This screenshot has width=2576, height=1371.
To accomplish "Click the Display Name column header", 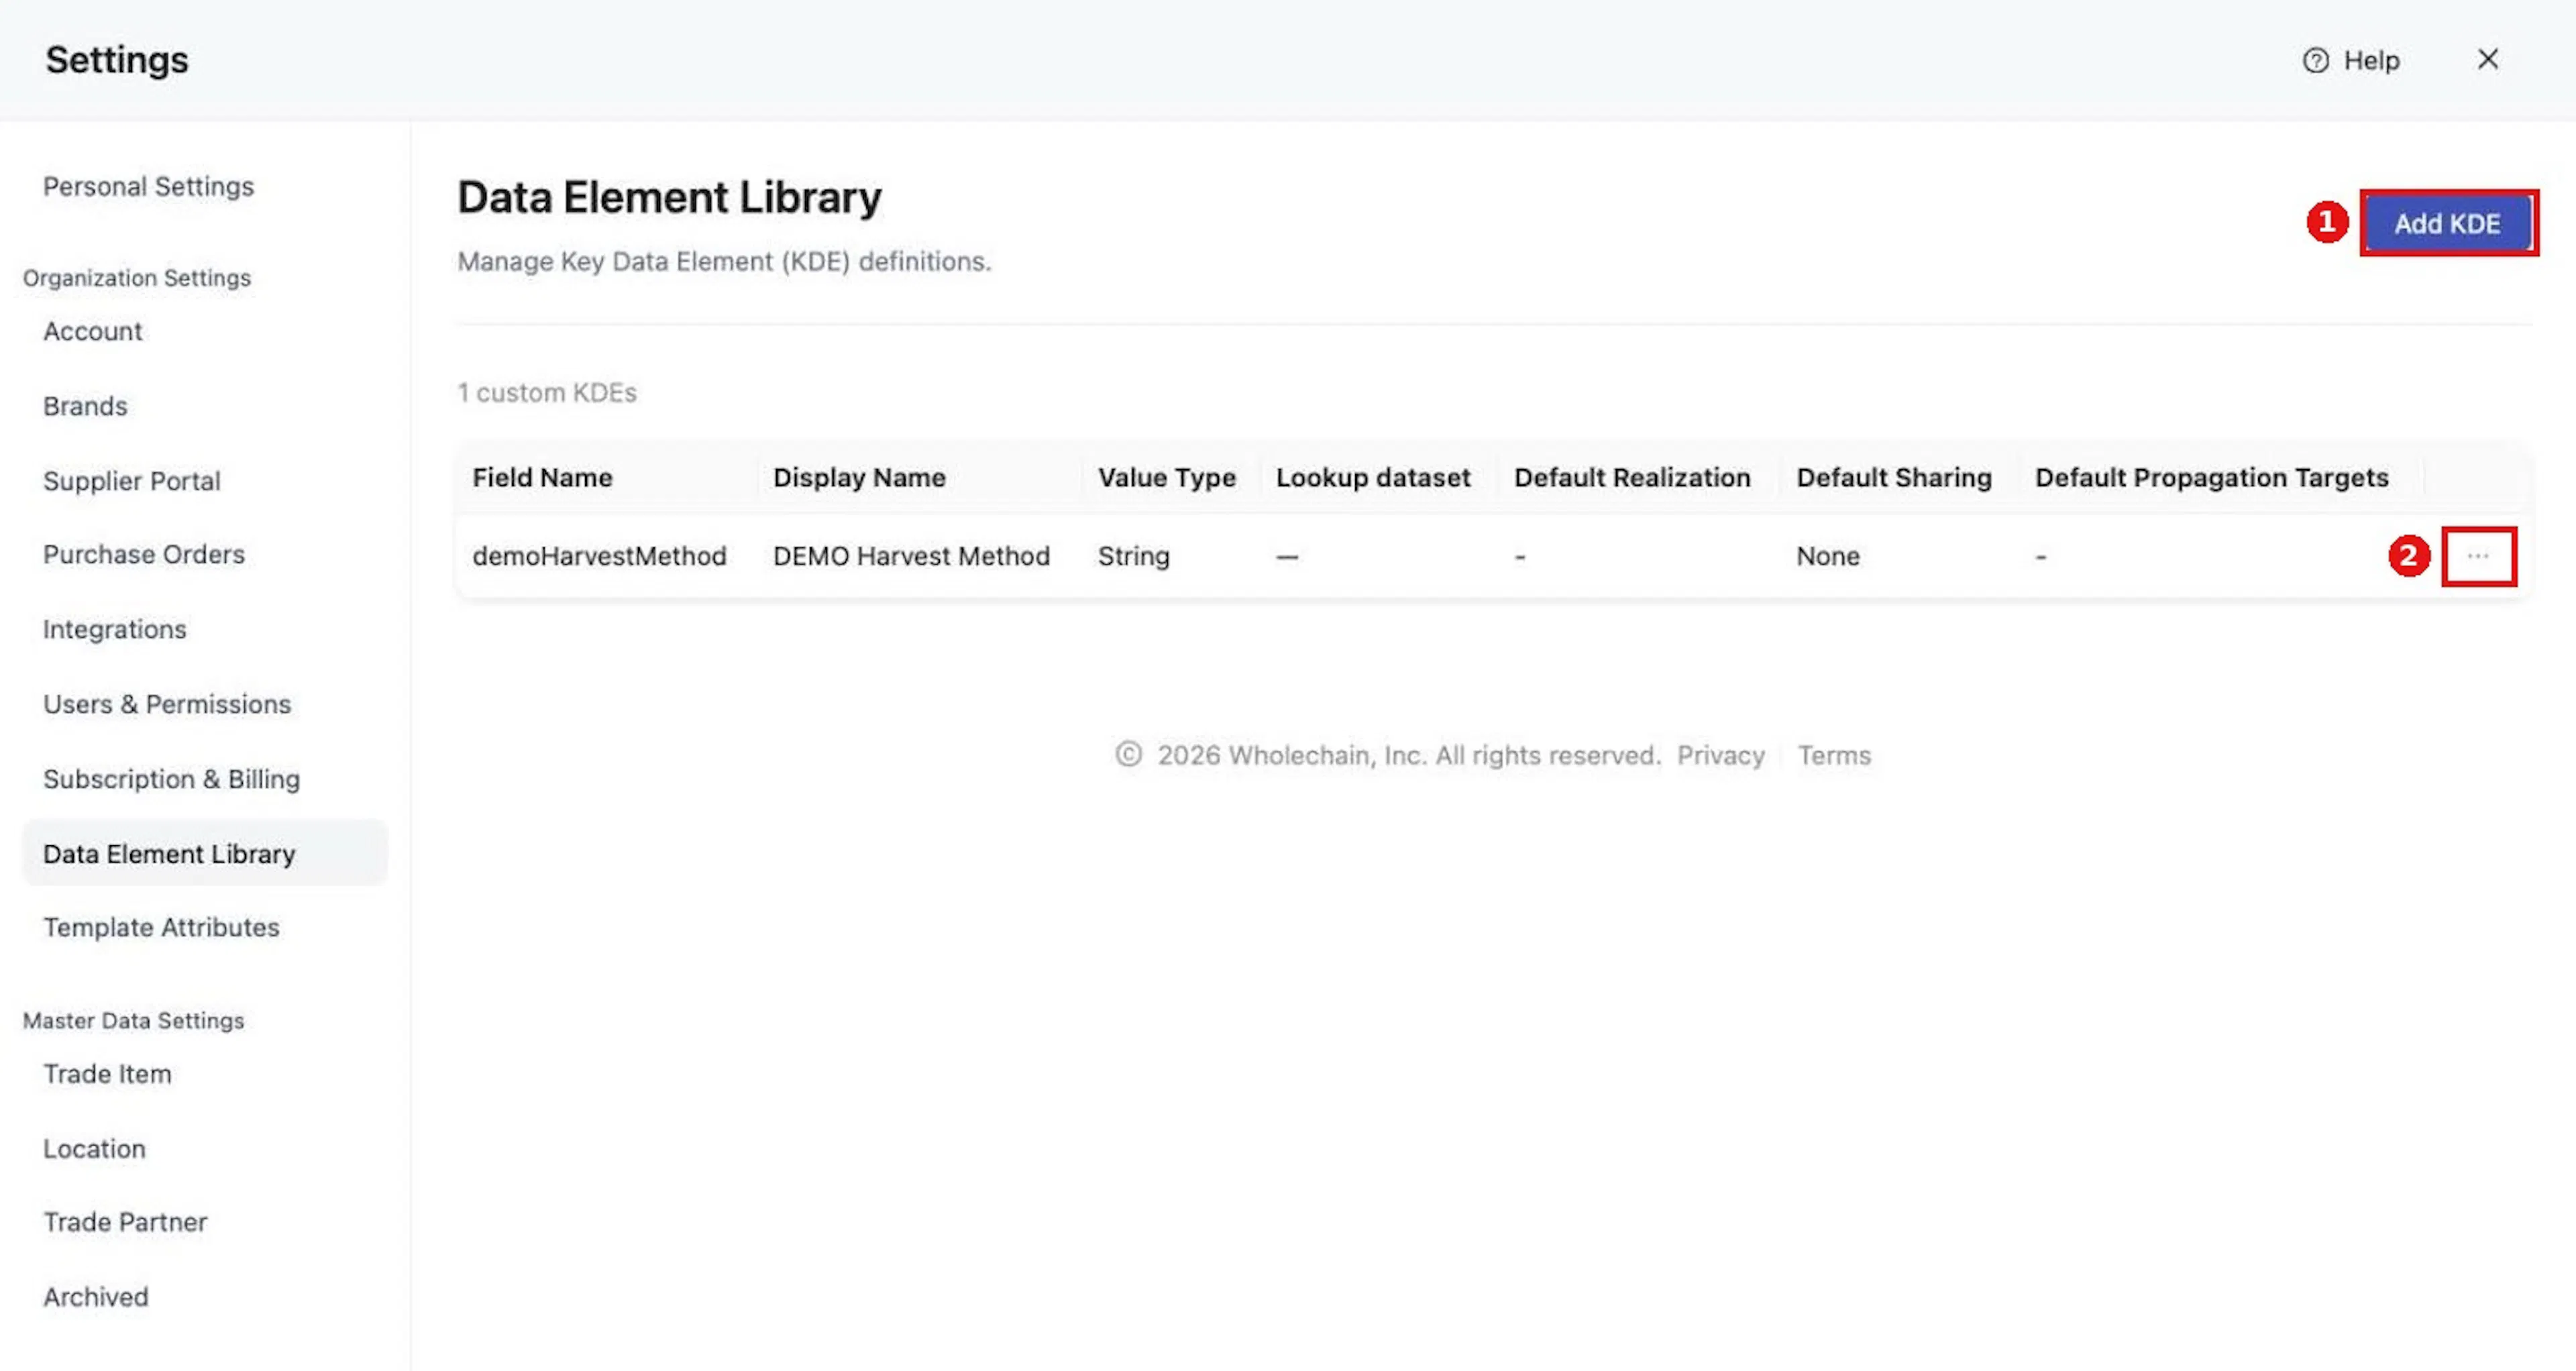I will tap(859, 478).
